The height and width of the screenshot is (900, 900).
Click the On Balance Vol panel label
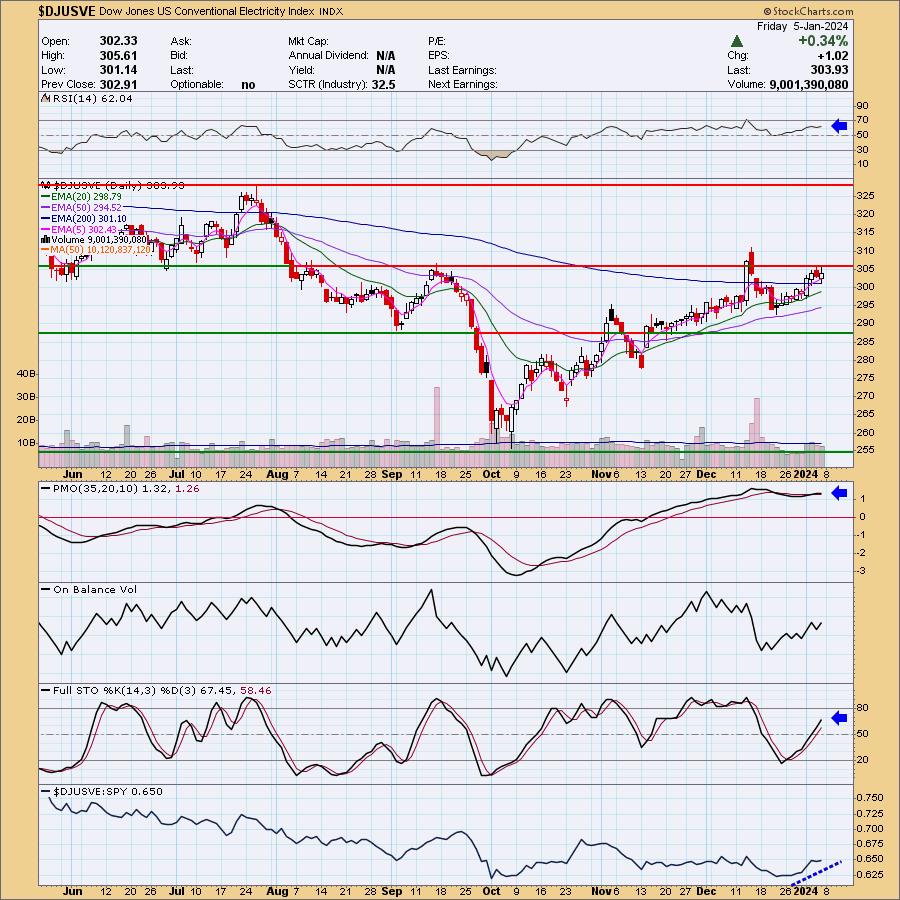(91, 589)
